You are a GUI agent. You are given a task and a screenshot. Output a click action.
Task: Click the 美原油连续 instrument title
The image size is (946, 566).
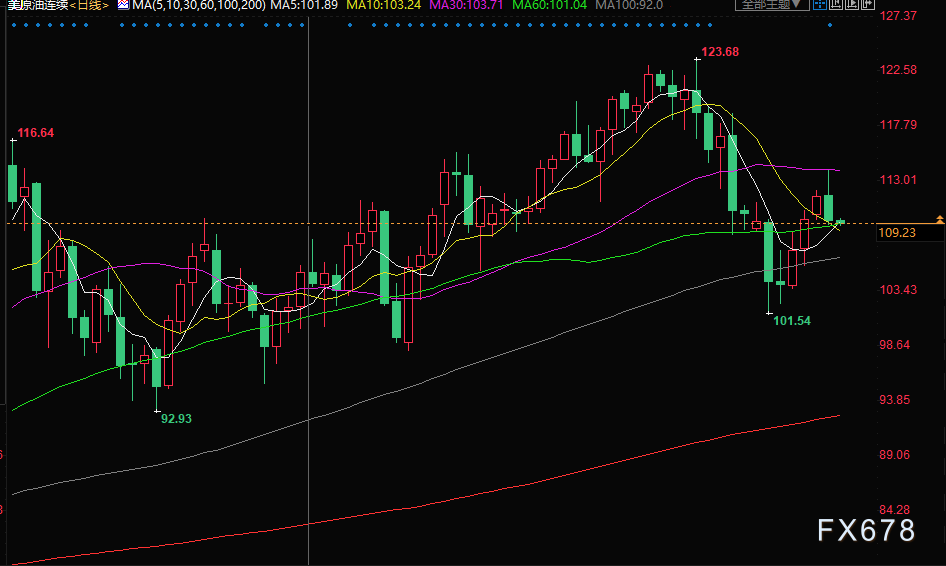(37, 5)
